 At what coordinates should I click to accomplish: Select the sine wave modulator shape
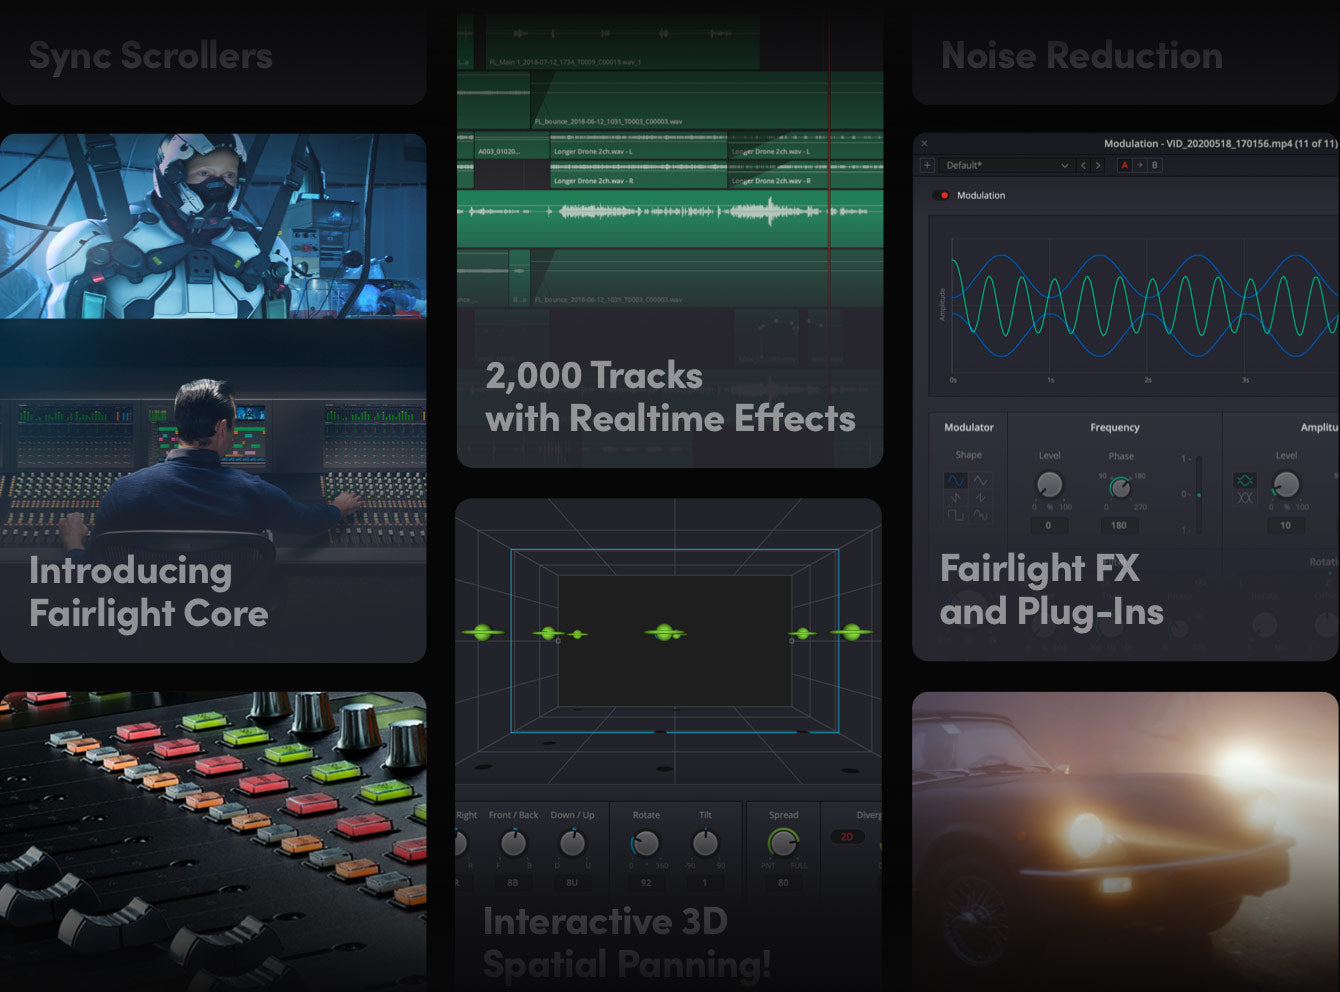pos(956,481)
